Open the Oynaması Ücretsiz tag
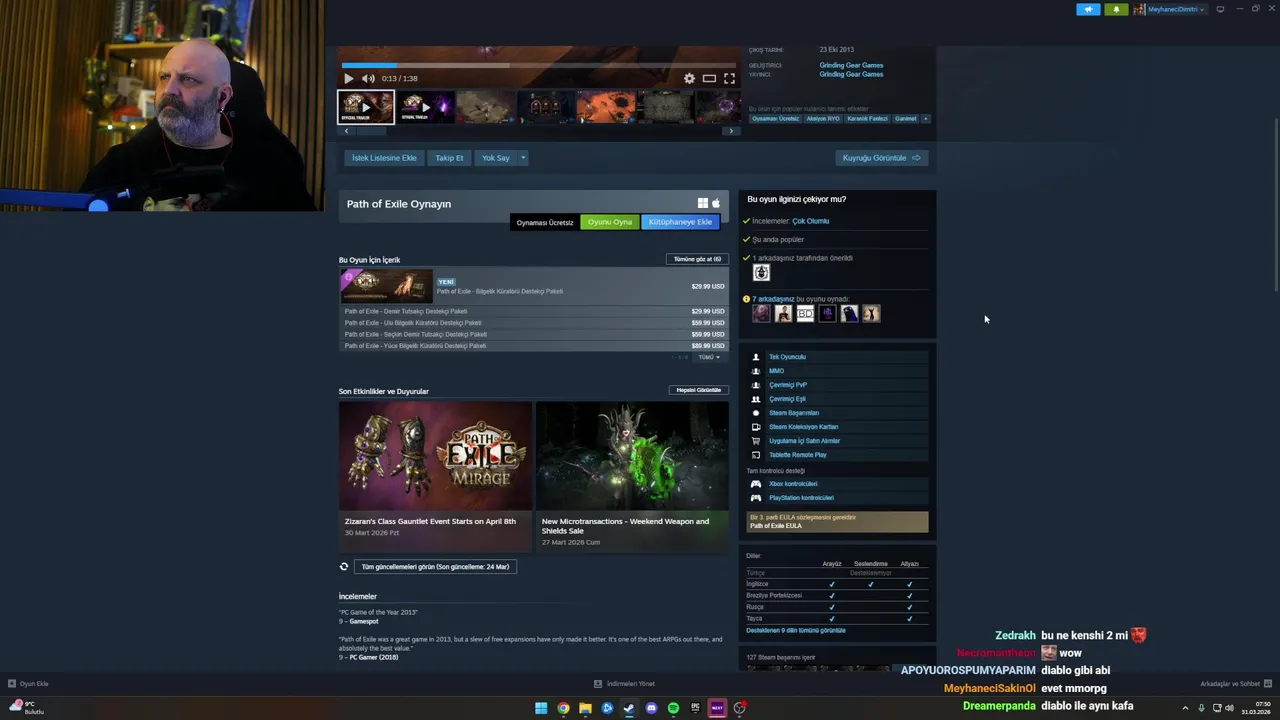The height and width of the screenshot is (720, 1280). [775, 118]
